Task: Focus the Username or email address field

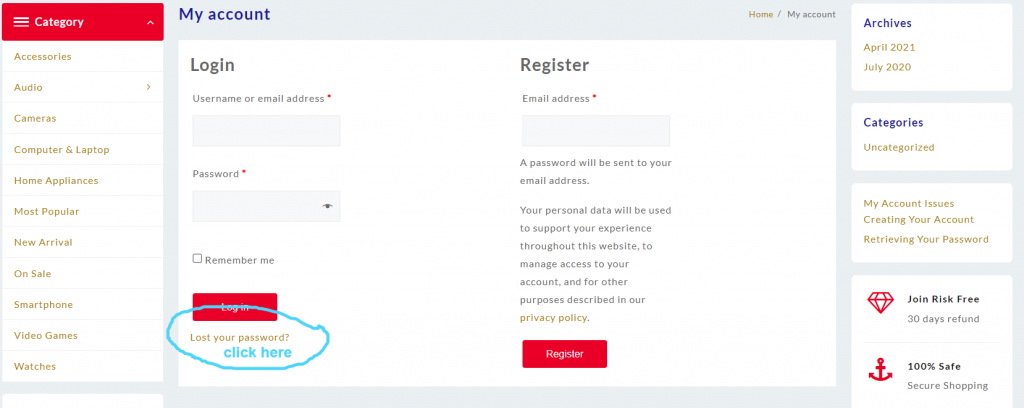Action: [266, 131]
